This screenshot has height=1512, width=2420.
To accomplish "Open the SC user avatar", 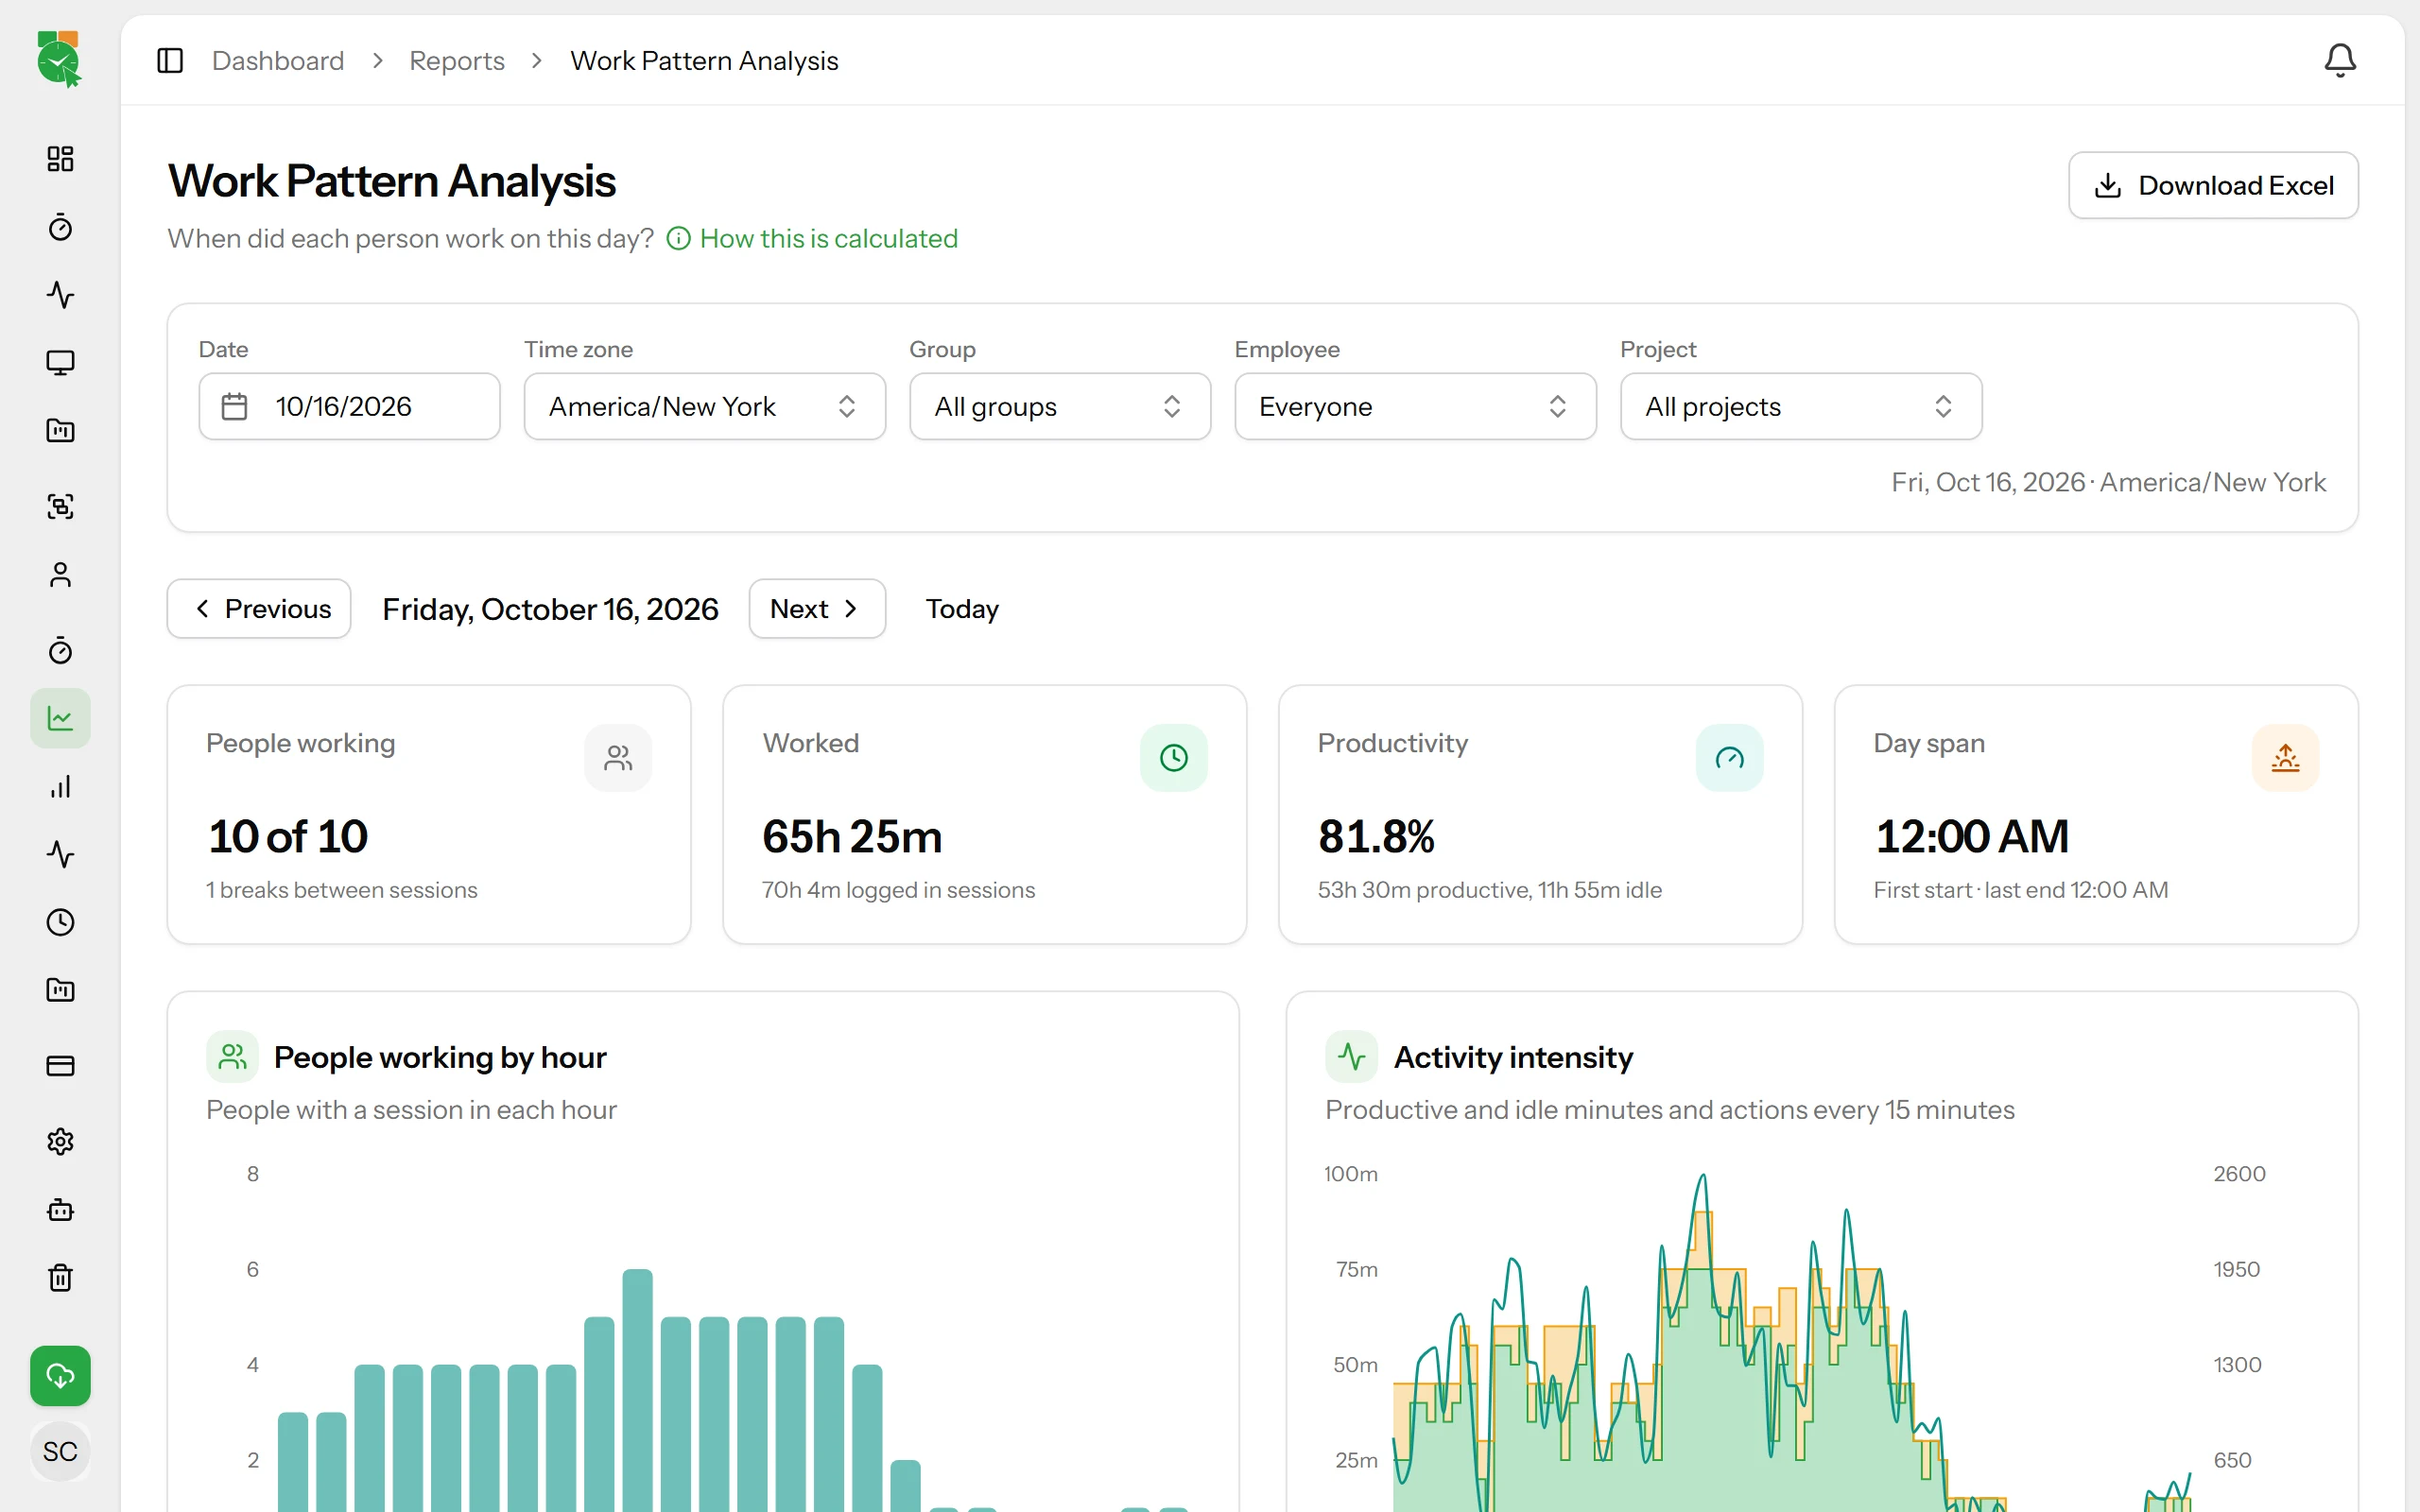I will (x=60, y=1451).
